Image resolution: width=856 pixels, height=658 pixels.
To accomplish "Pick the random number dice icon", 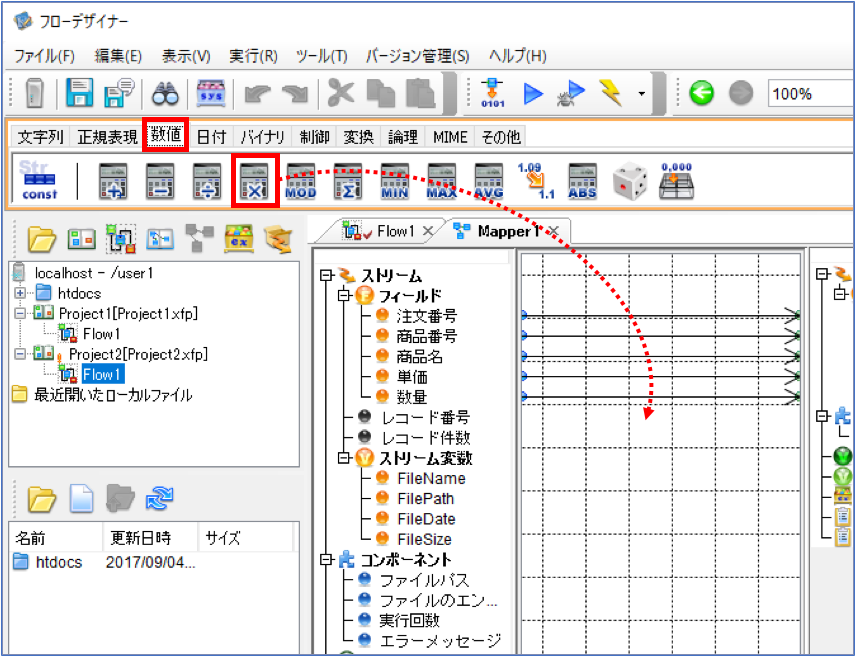I will point(630,181).
